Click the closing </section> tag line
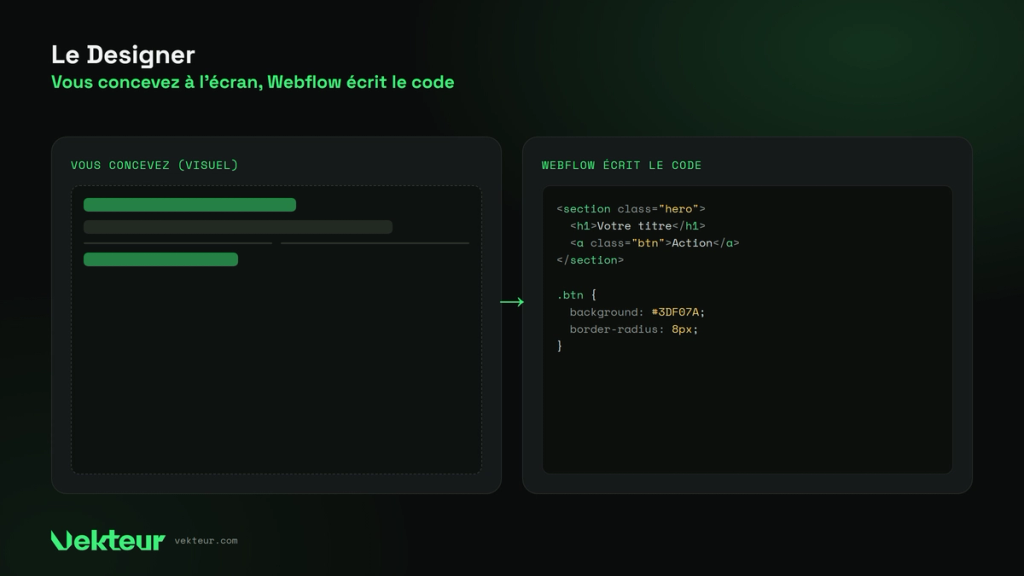 pyautogui.click(x=590, y=260)
